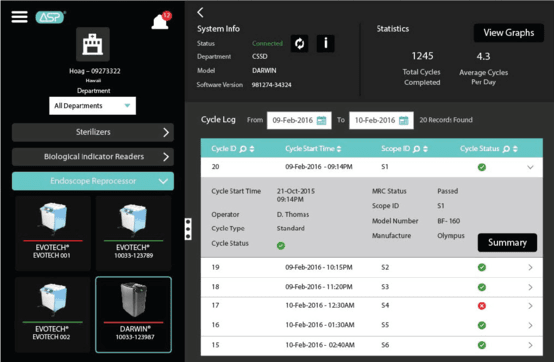Open the To date calendar icon
The width and height of the screenshot is (554, 362).
[403, 120]
